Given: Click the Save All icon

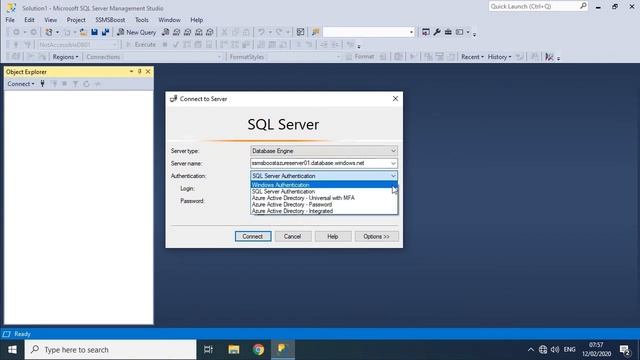Looking at the screenshot, I should (105, 32).
